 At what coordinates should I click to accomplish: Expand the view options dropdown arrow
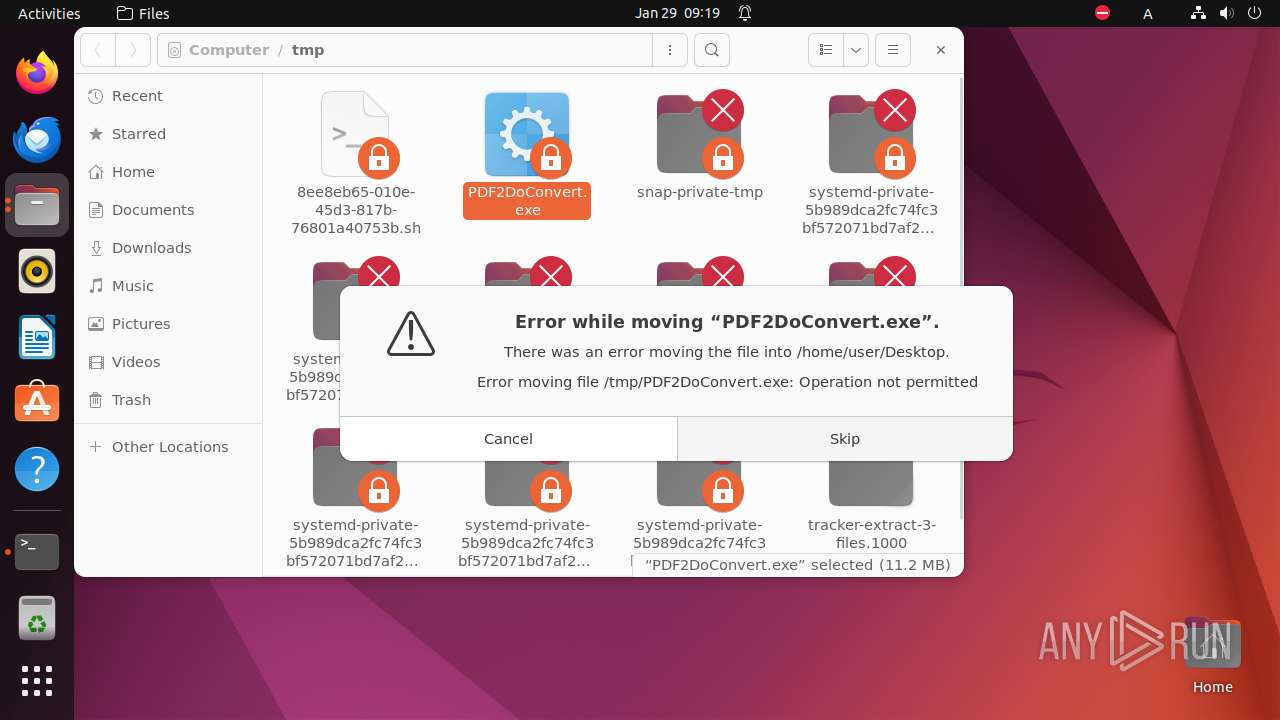(x=856, y=50)
